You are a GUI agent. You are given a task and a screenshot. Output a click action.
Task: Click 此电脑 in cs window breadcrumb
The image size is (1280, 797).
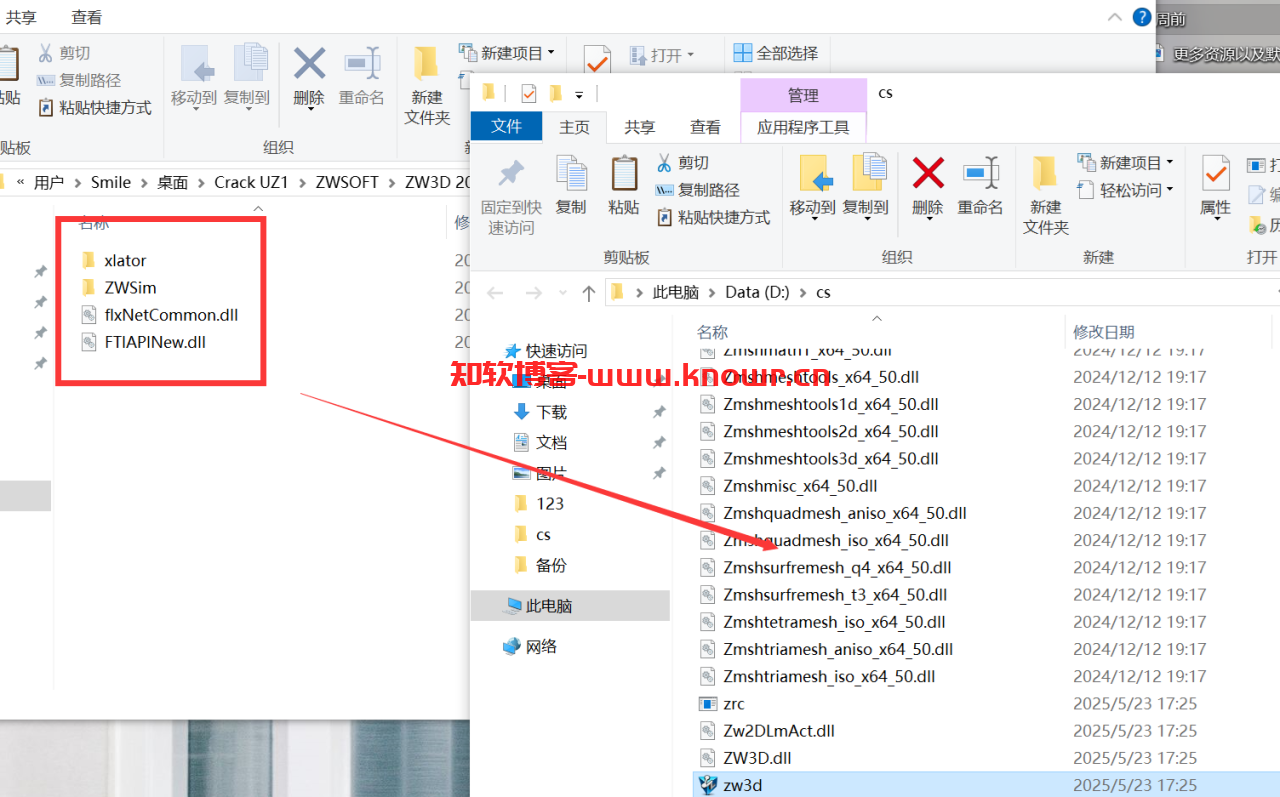point(676,292)
